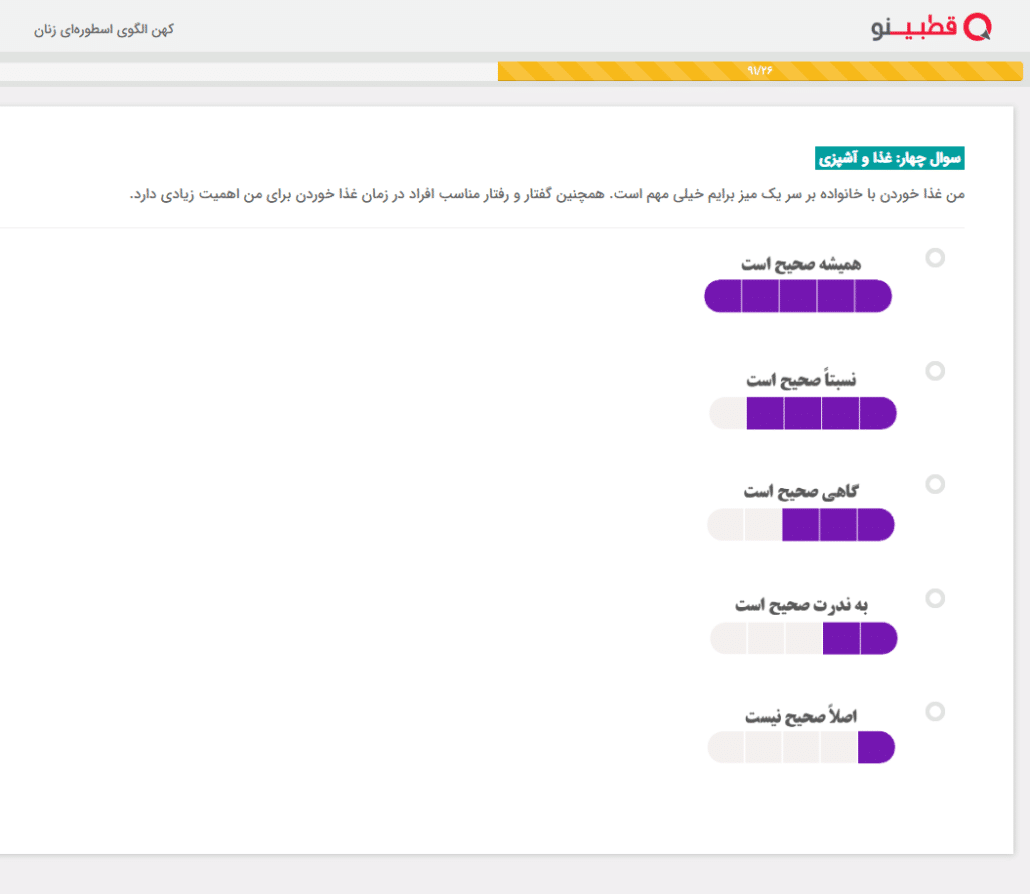1030x894 pixels.
Task: Click the four-segment filled purple bar
Action: [803, 413]
